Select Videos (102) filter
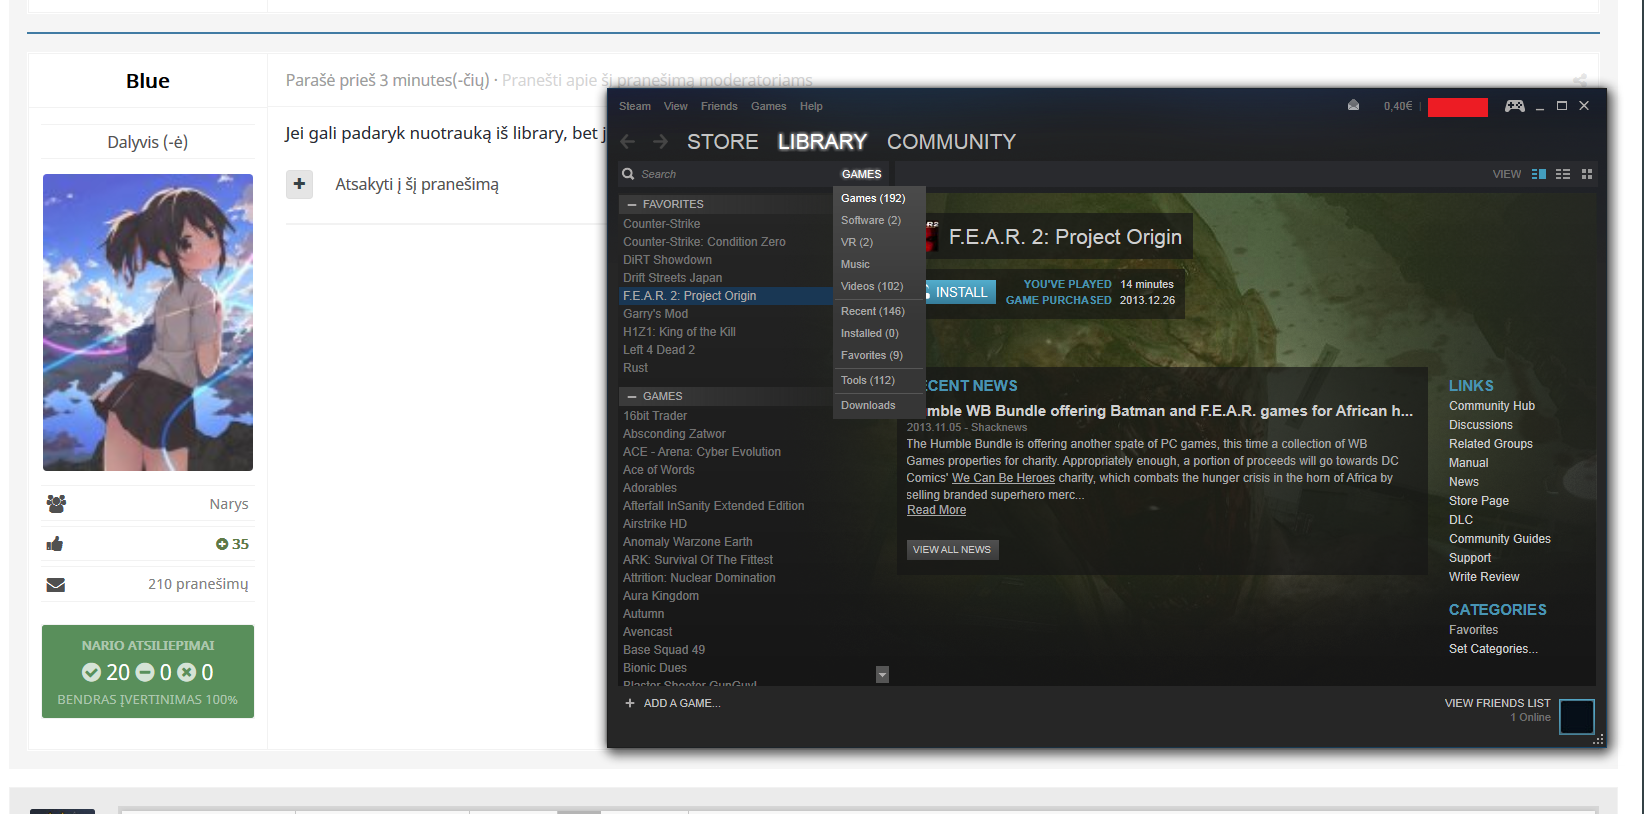The height and width of the screenshot is (814, 1644). [x=879, y=286]
